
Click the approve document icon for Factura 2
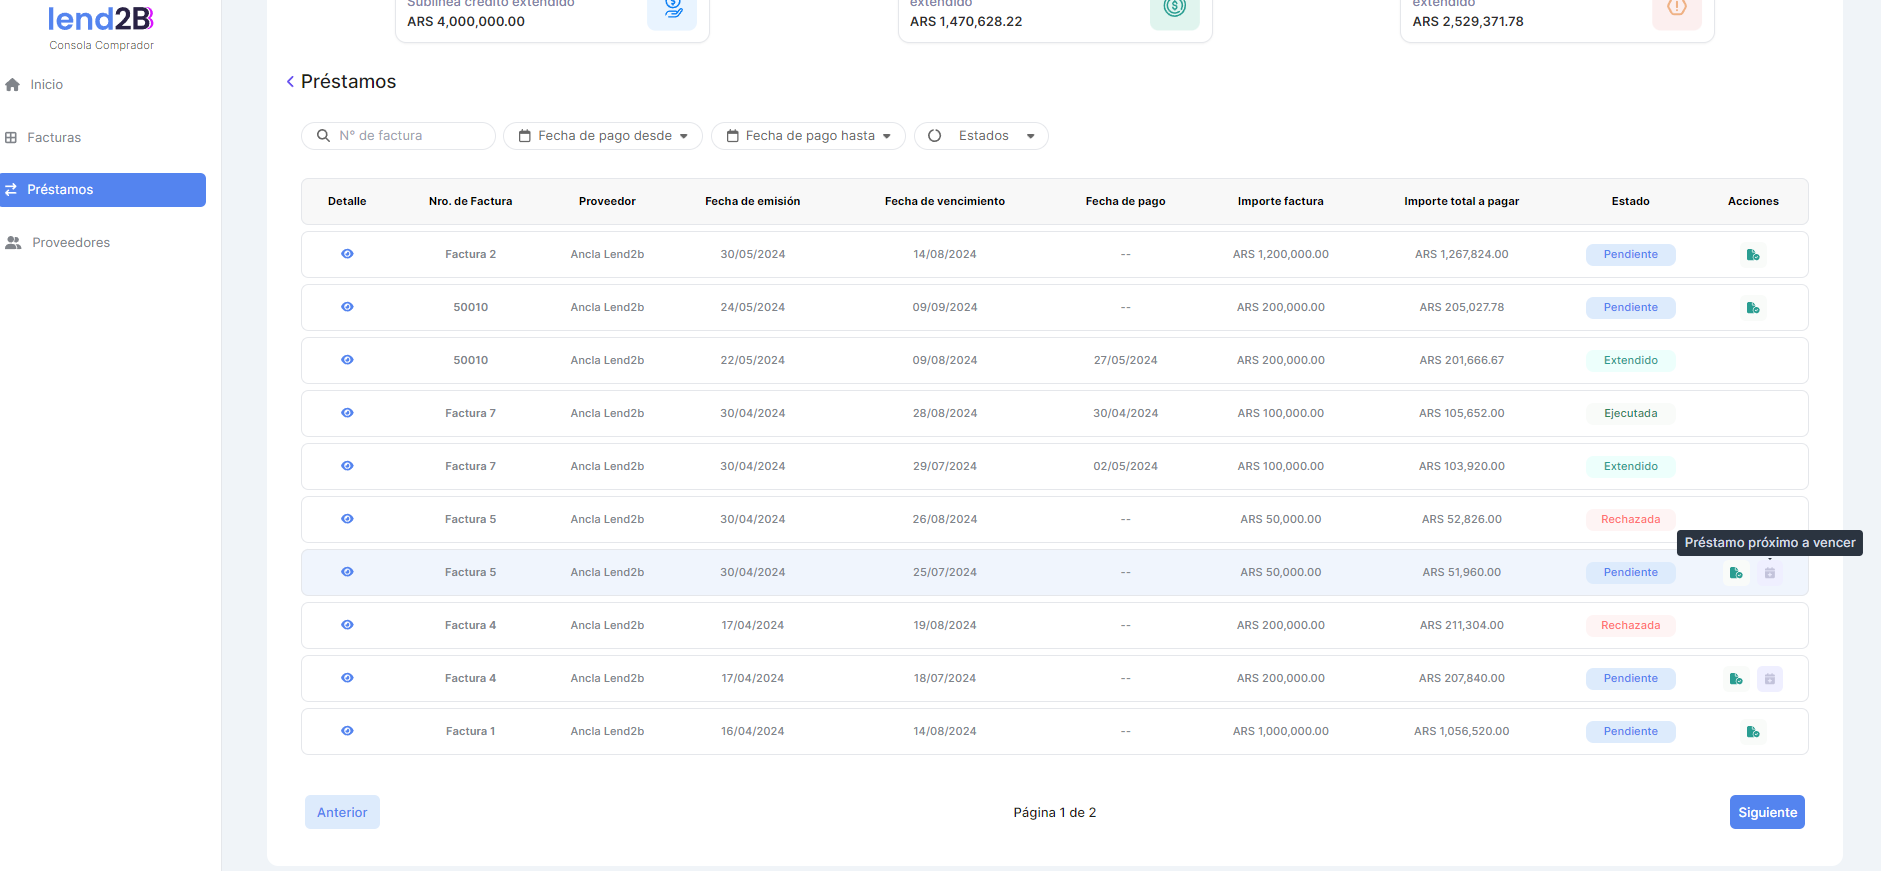click(x=1752, y=255)
